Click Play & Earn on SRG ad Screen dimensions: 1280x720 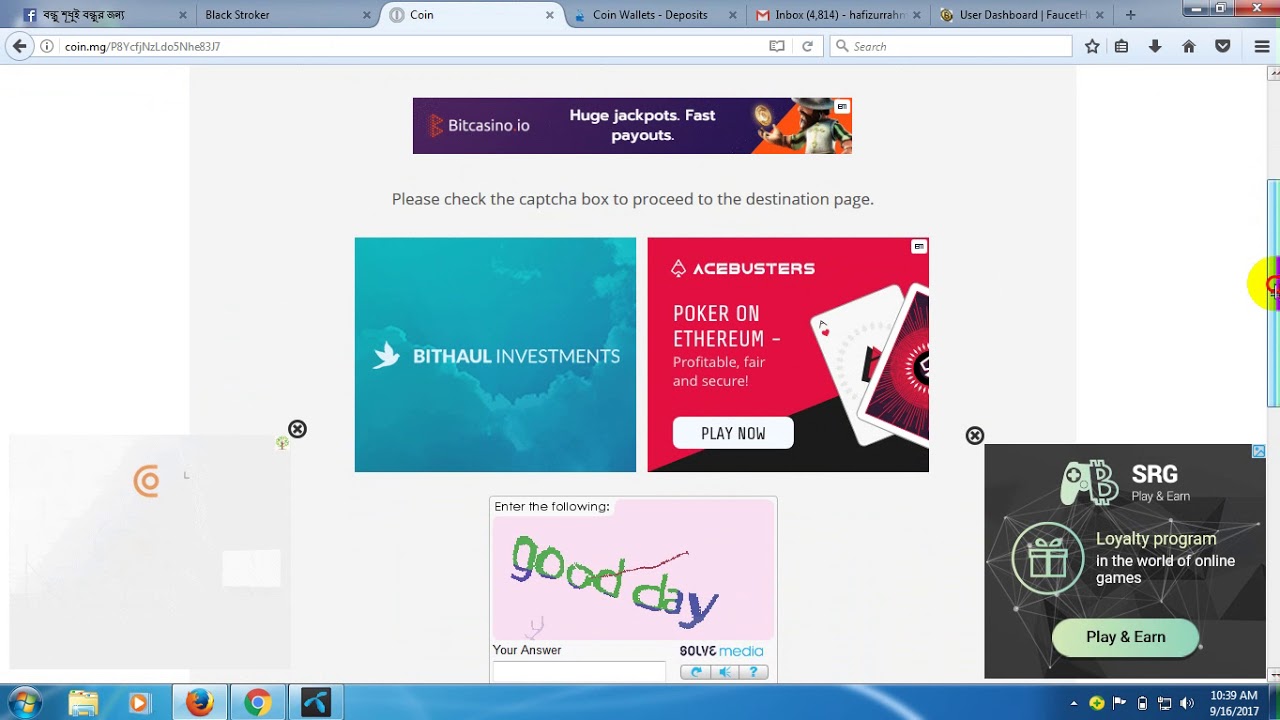(1126, 637)
